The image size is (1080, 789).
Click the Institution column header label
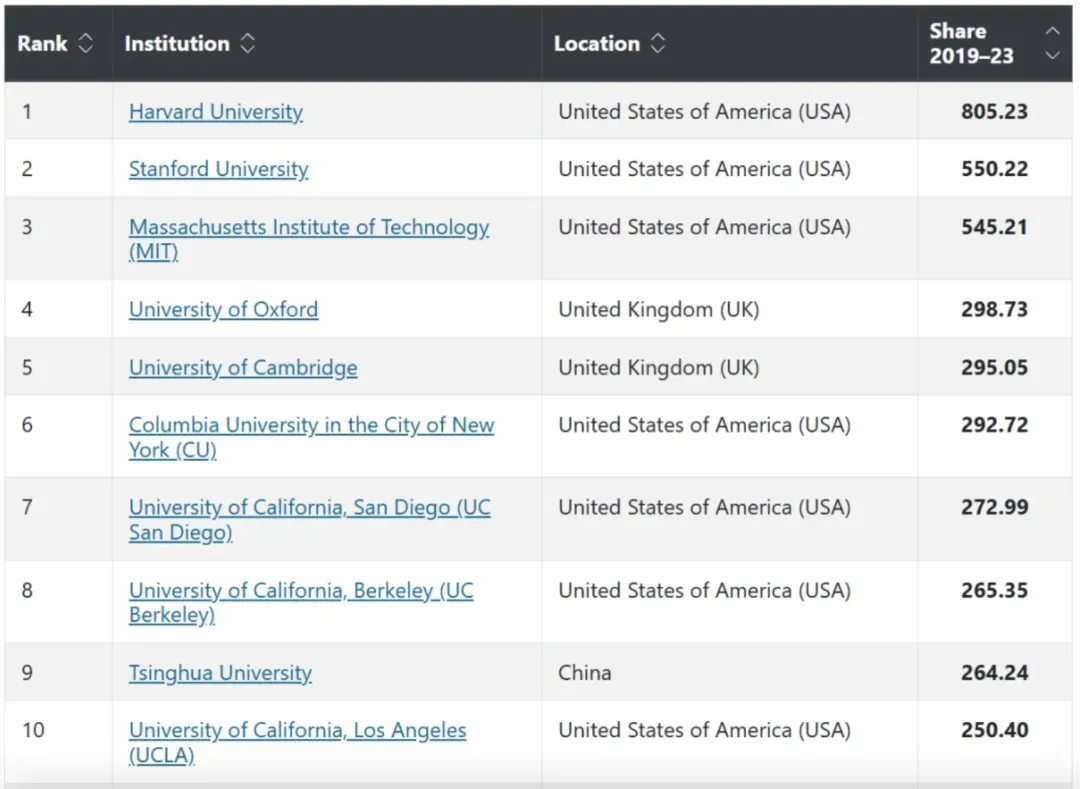point(177,43)
